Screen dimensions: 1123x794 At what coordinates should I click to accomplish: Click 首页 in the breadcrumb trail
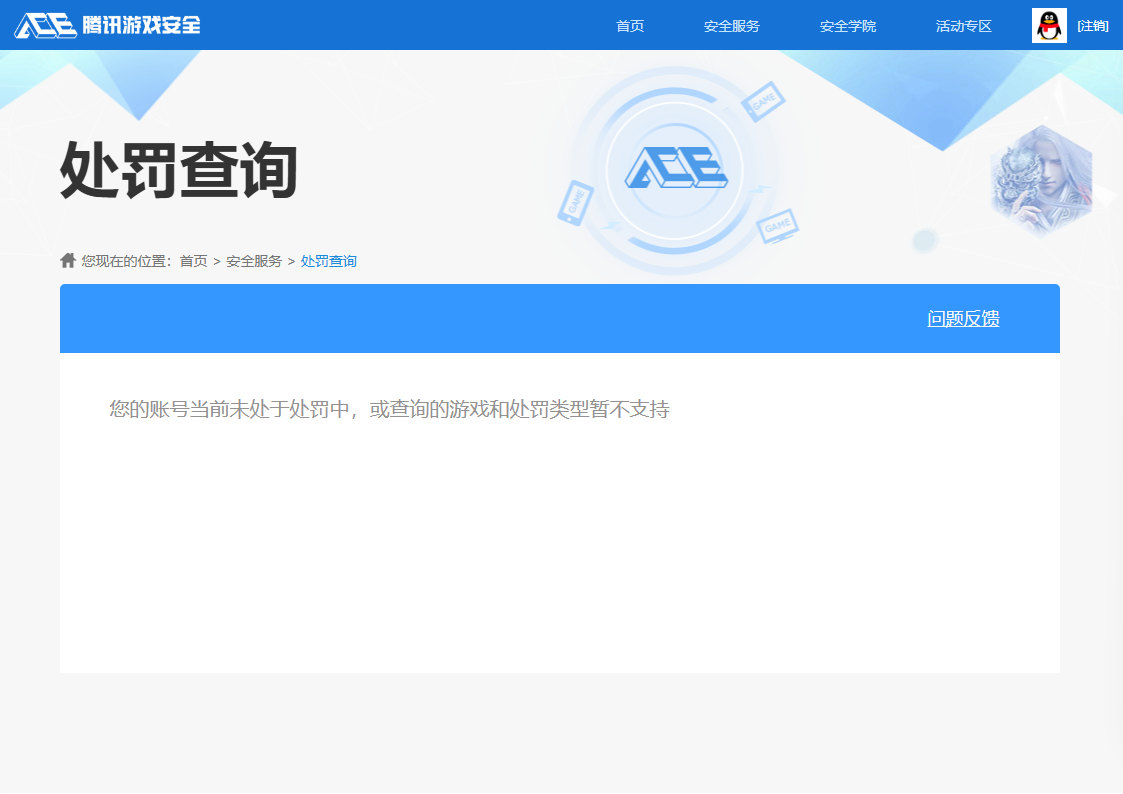[x=193, y=260]
